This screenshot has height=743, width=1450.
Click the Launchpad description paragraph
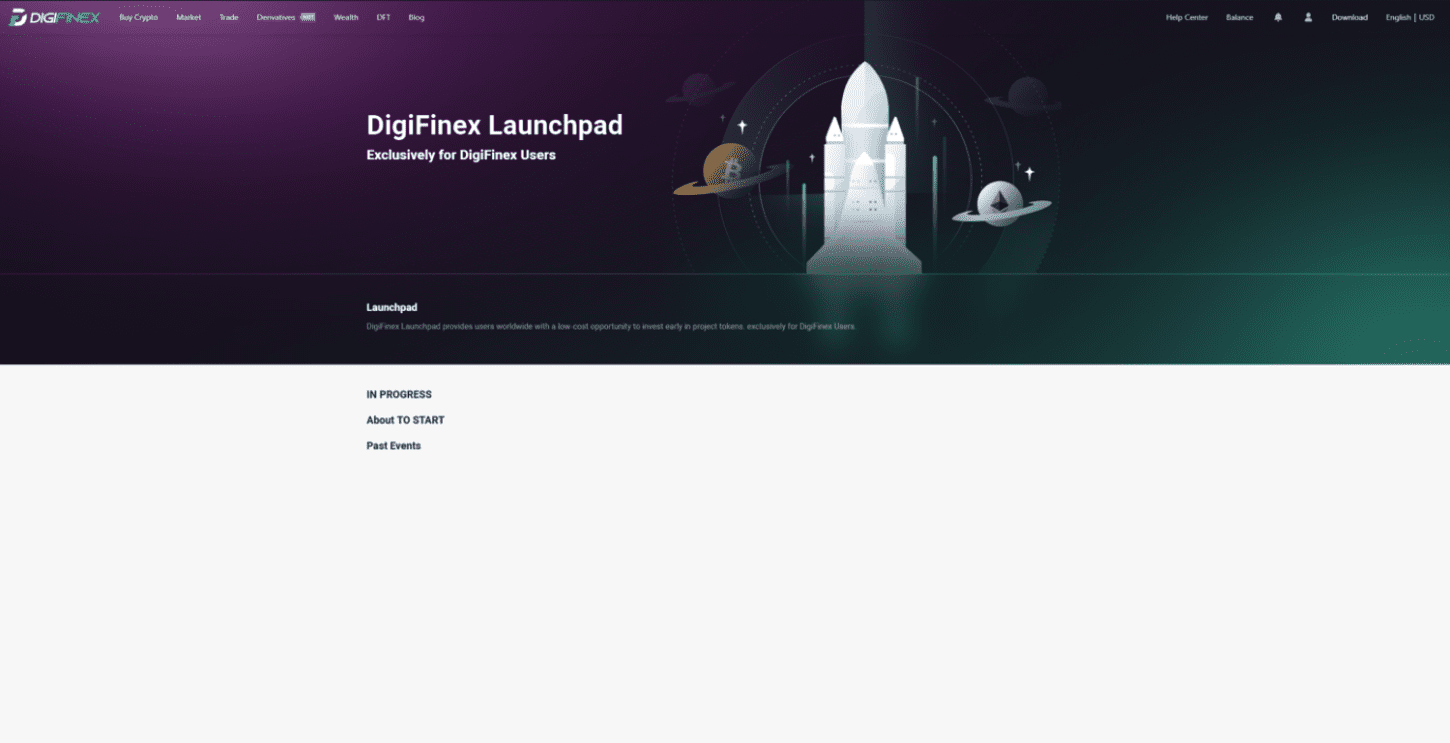pos(611,327)
